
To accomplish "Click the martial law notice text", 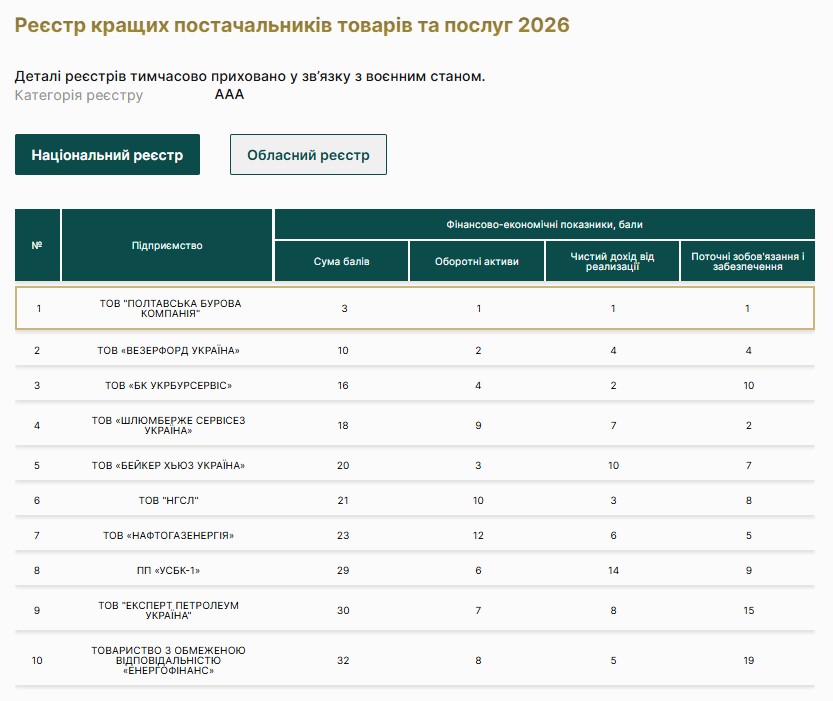I will 250,76.
